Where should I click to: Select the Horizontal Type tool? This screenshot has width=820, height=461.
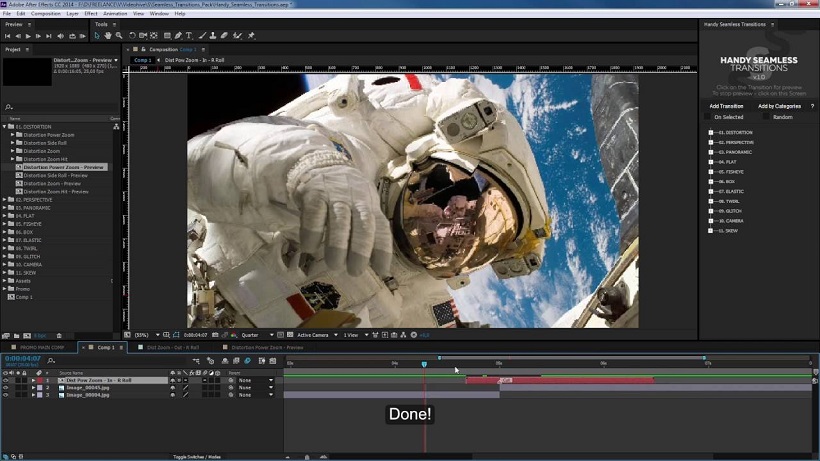(189, 36)
